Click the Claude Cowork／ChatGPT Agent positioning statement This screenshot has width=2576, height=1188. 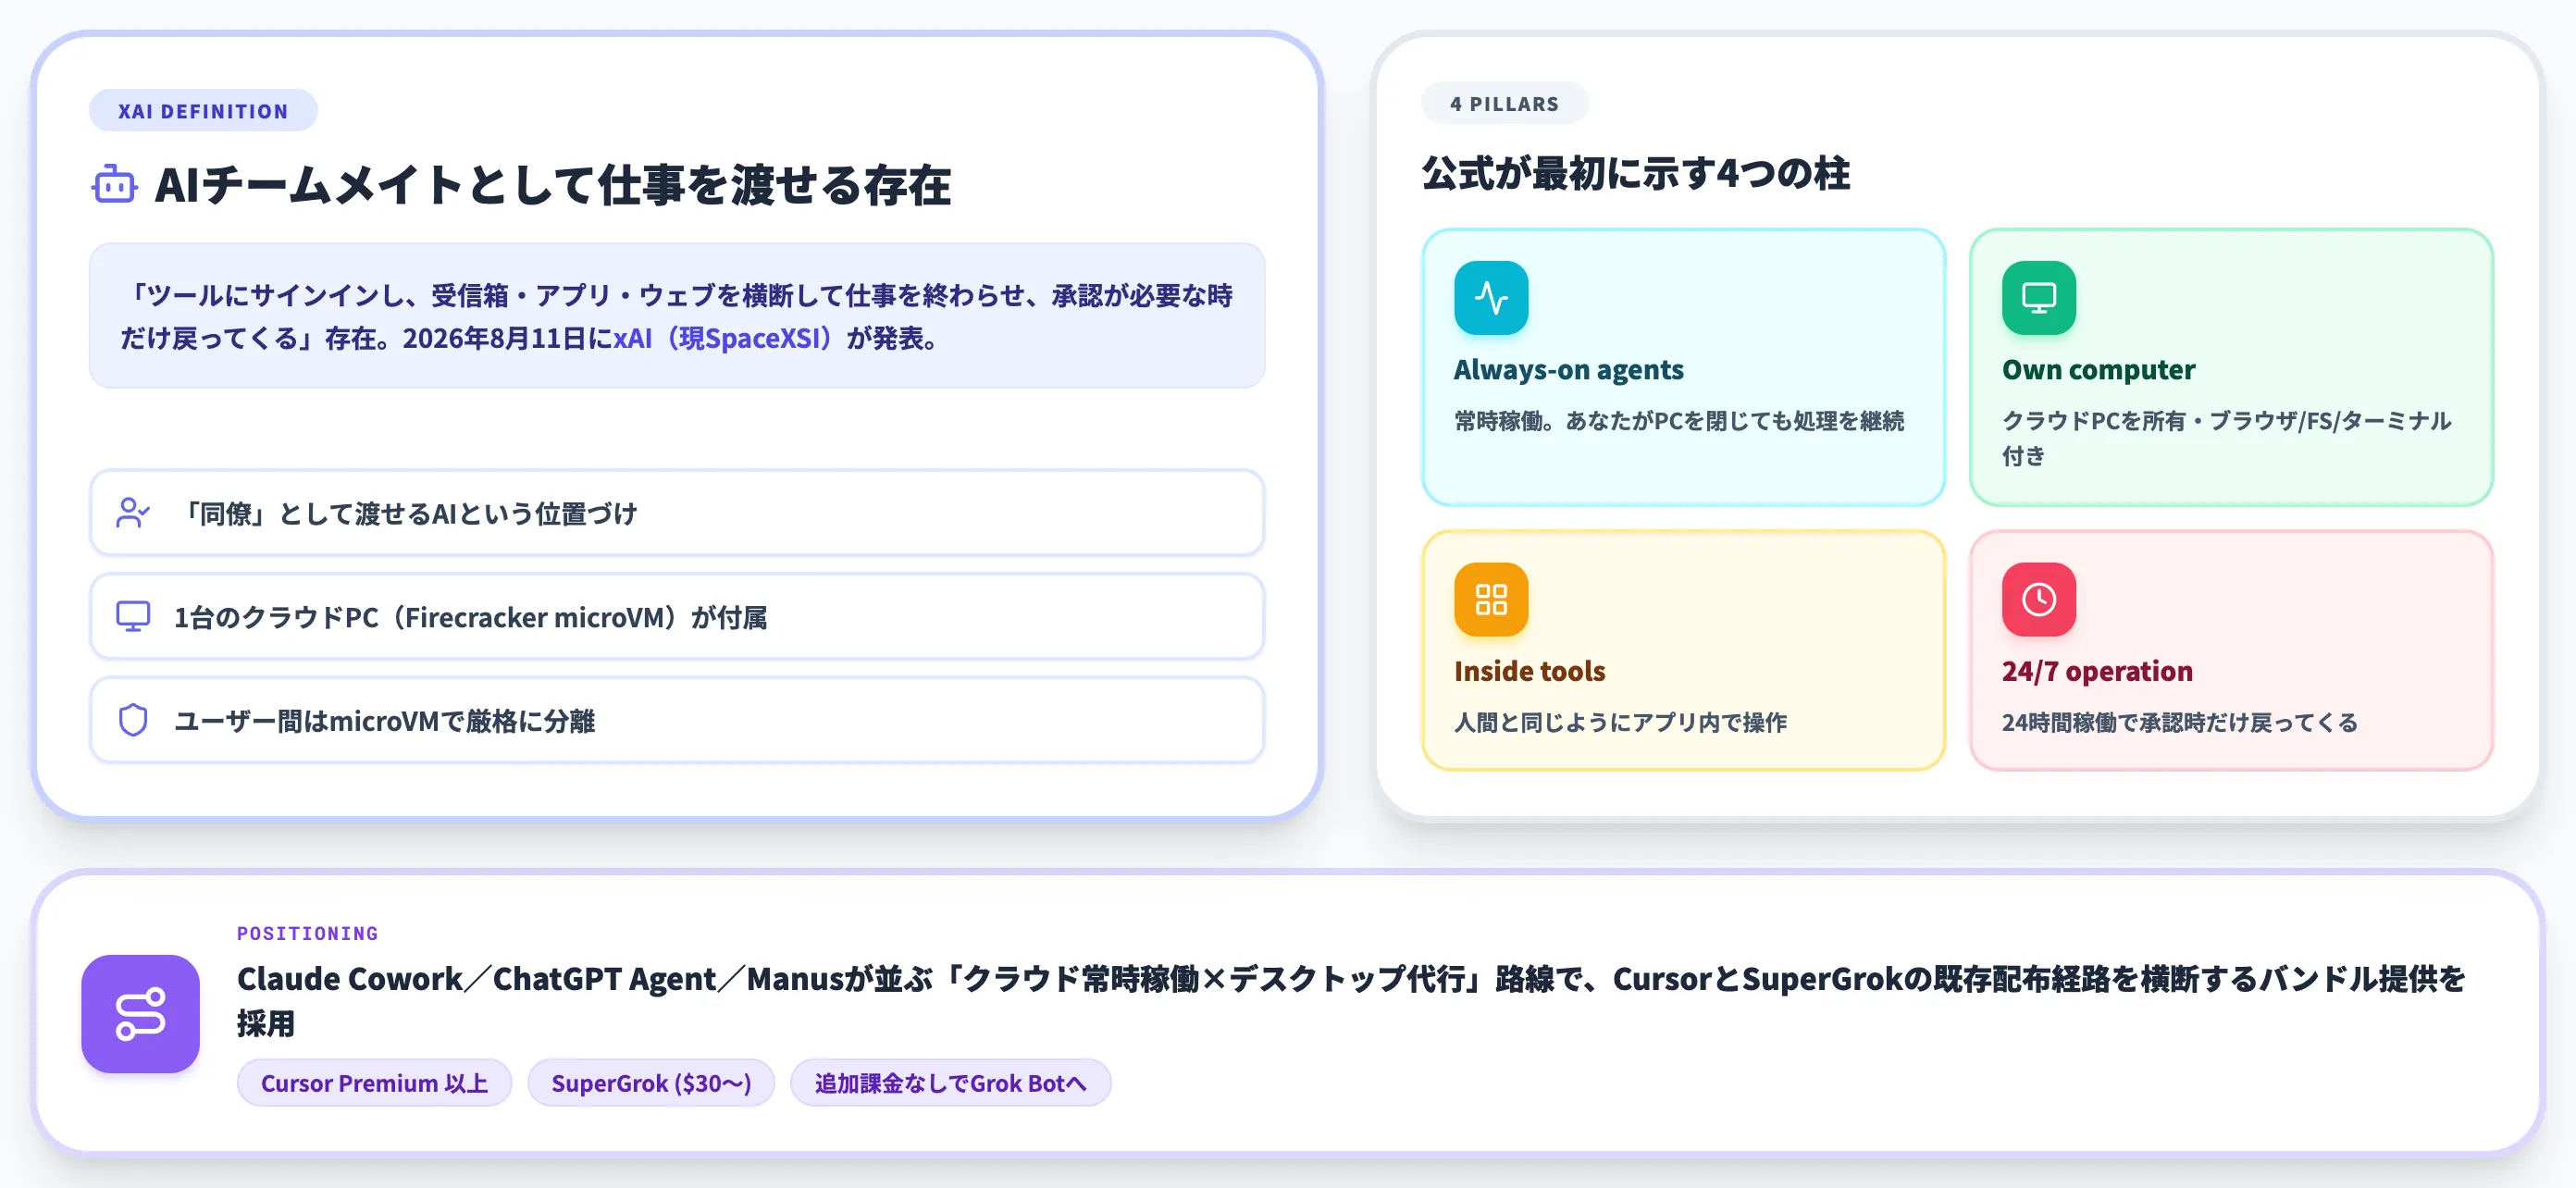coord(1351,1000)
